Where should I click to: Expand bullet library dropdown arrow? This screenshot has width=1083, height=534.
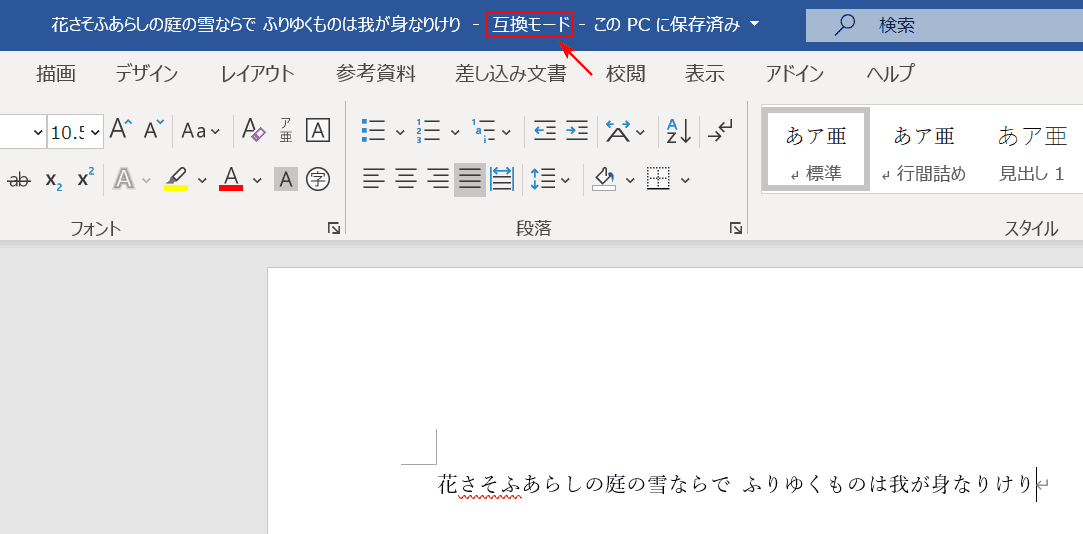point(400,131)
